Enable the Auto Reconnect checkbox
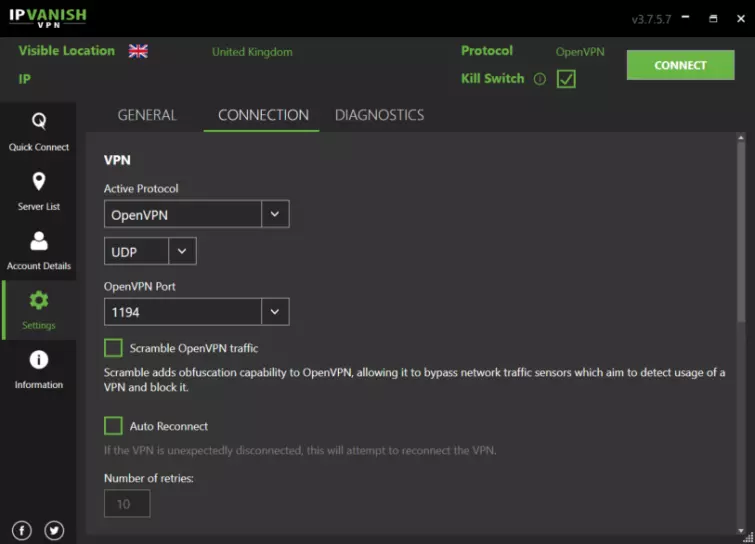 (113, 426)
